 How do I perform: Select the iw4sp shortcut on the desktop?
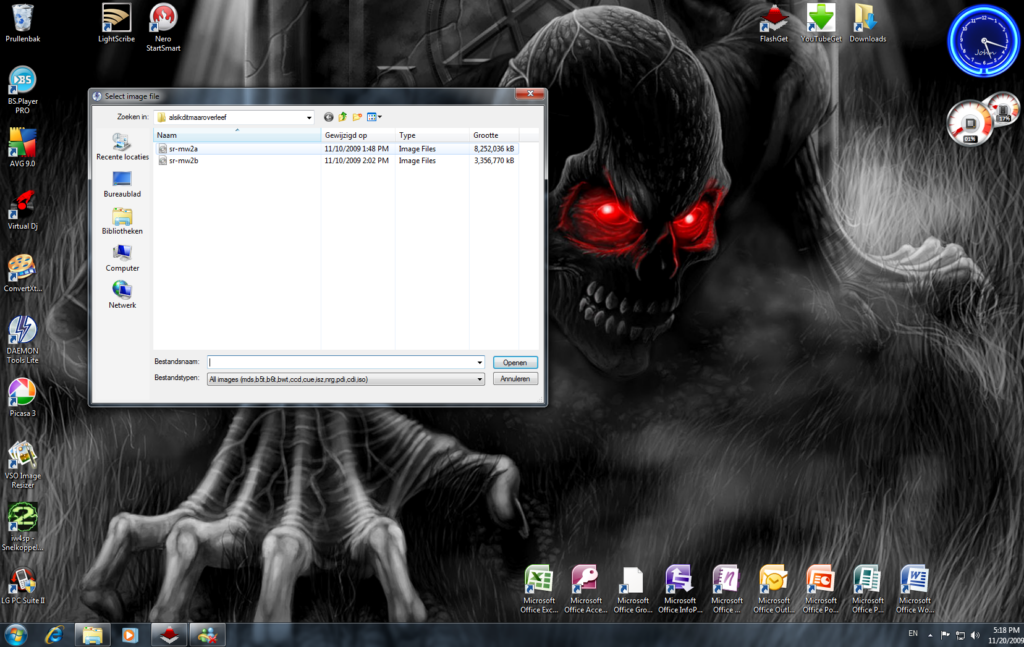coord(23,528)
